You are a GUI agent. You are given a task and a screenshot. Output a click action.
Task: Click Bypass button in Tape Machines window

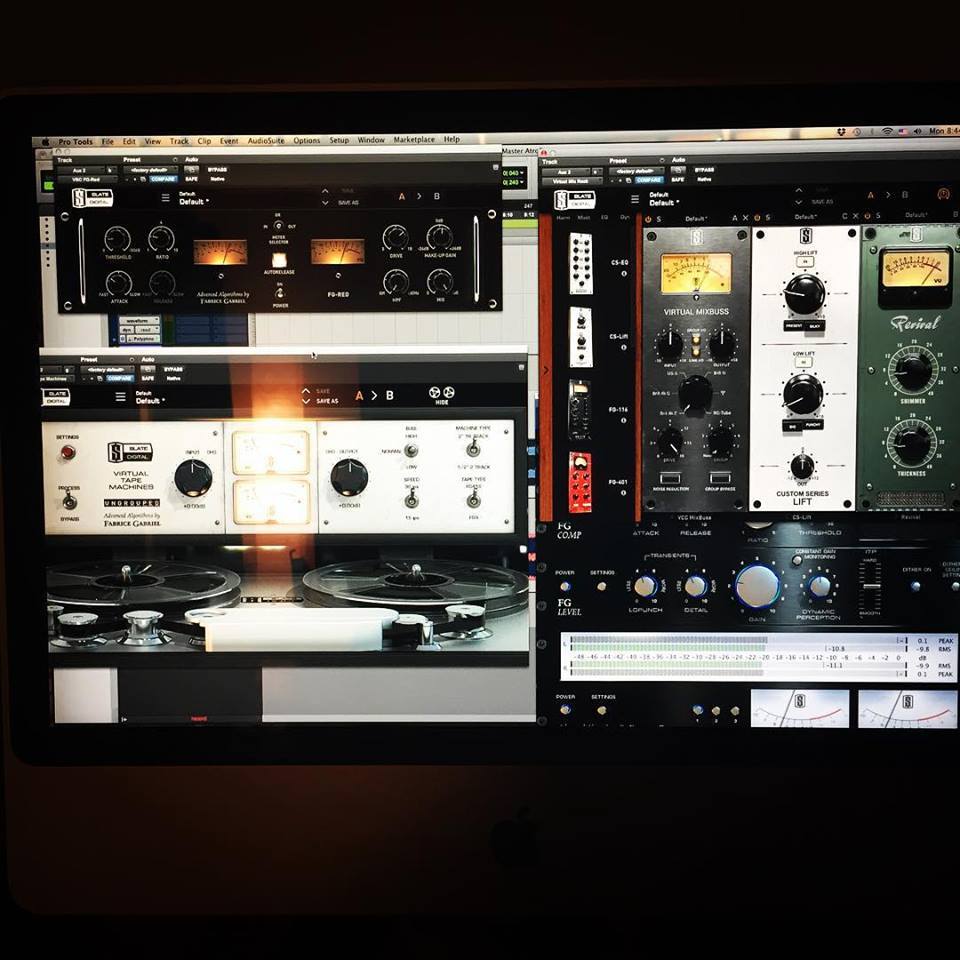coord(173,369)
